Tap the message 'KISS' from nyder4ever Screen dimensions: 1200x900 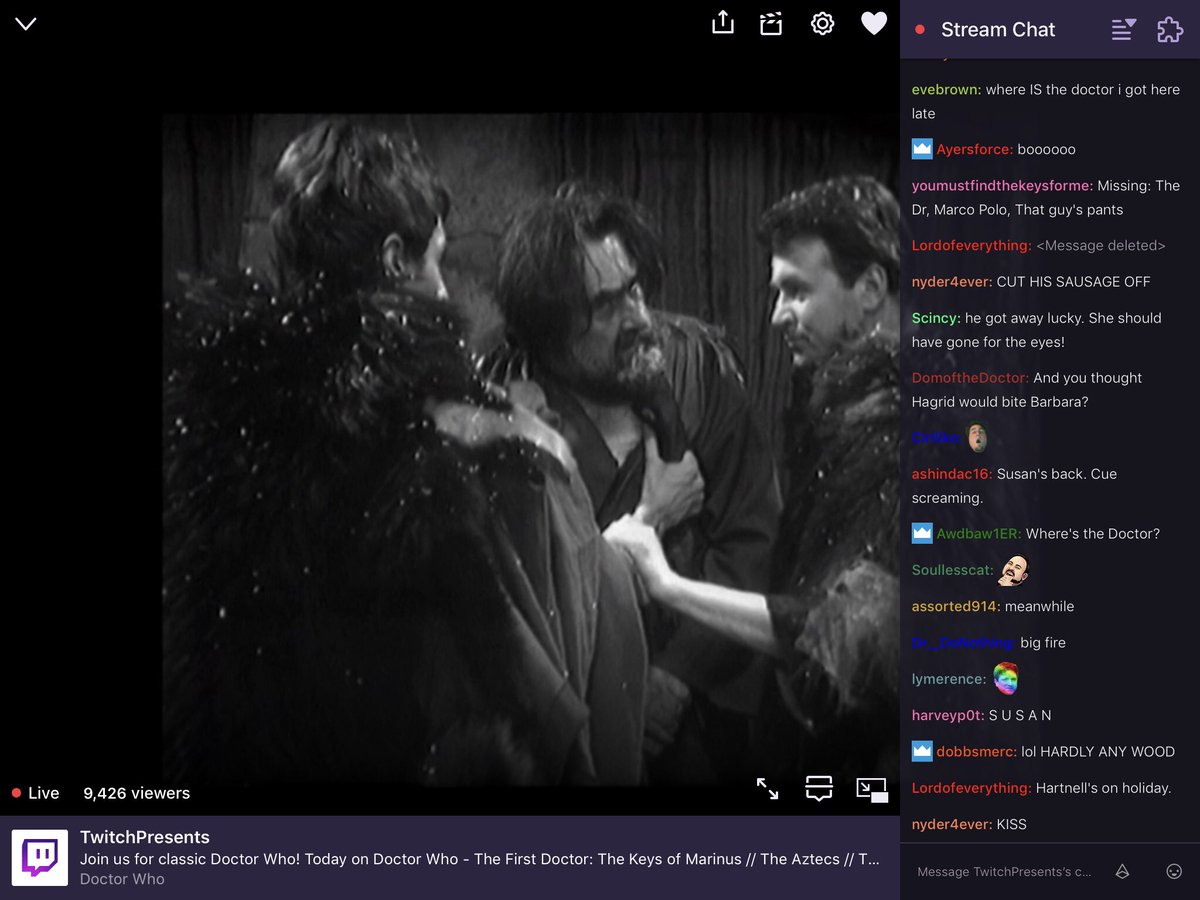[x=1012, y=825]
